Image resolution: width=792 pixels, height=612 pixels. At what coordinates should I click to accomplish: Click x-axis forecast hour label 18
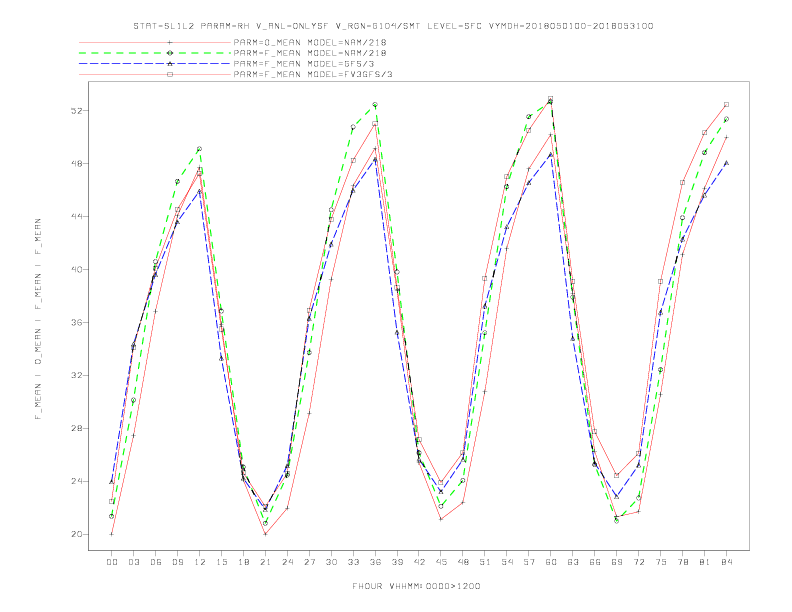[x=243, y=562]
